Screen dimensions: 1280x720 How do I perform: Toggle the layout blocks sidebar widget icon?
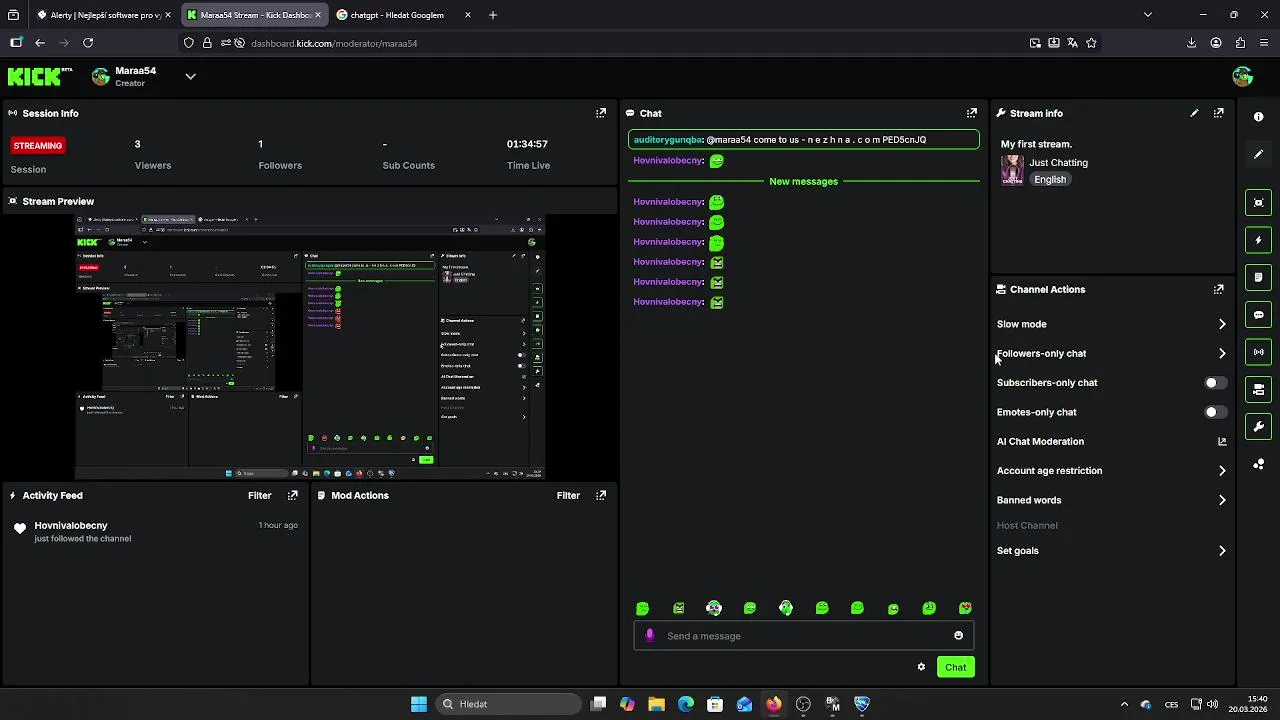coord(1258,389)
